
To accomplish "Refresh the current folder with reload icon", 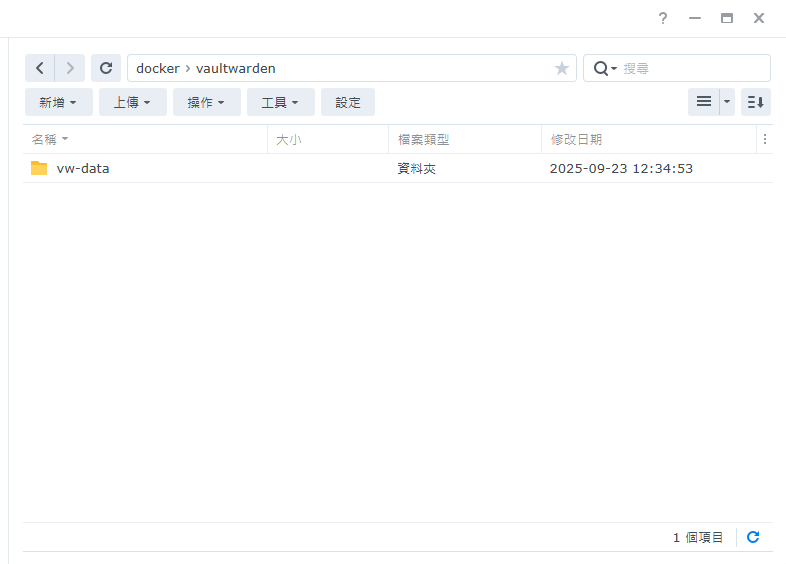I will [x=106, y=68].
